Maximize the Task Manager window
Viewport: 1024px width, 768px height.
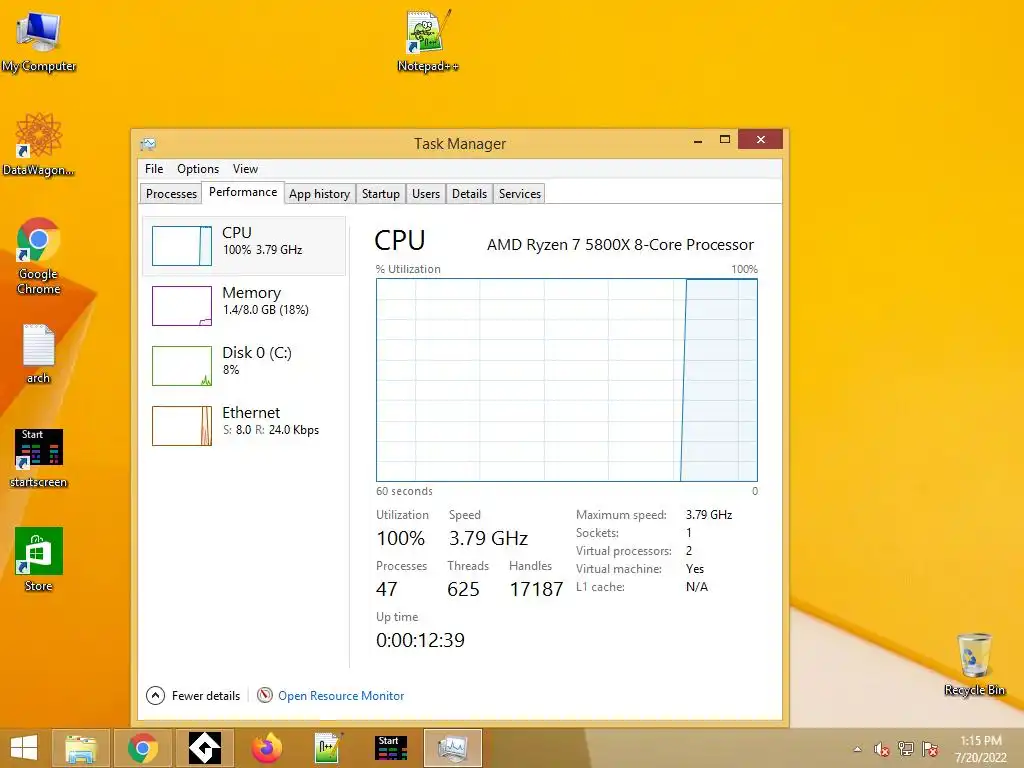click(x=725, y=139)
